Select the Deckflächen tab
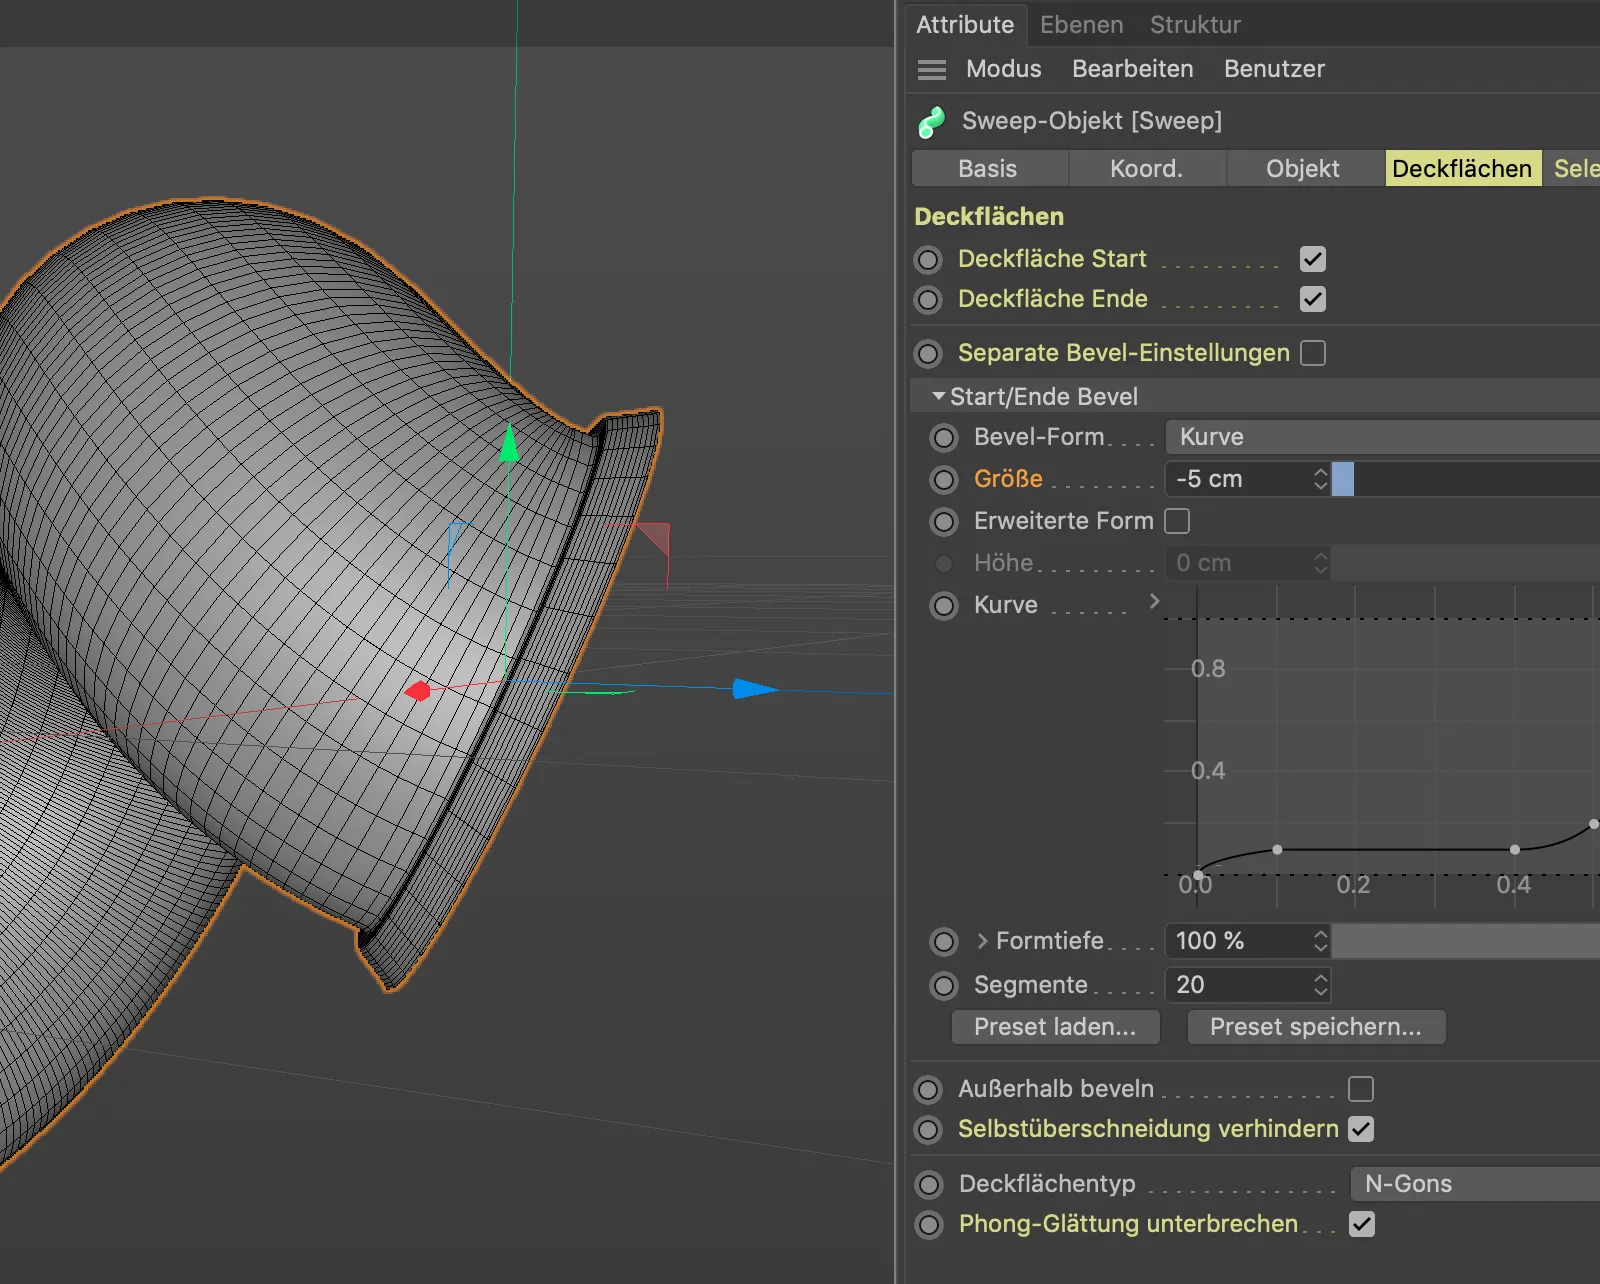The height and width of the screenshot is (1284, 1600). 1462,169
